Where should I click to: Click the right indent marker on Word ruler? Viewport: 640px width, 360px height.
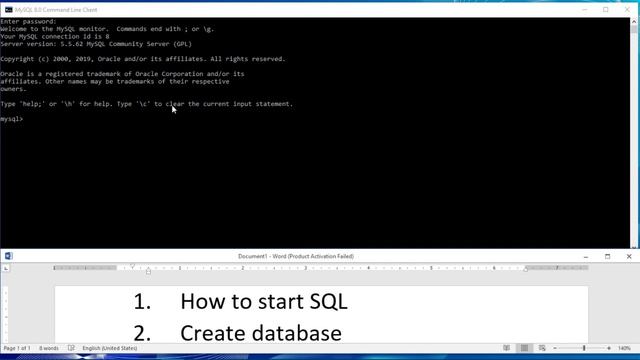[x=526, y=269]
